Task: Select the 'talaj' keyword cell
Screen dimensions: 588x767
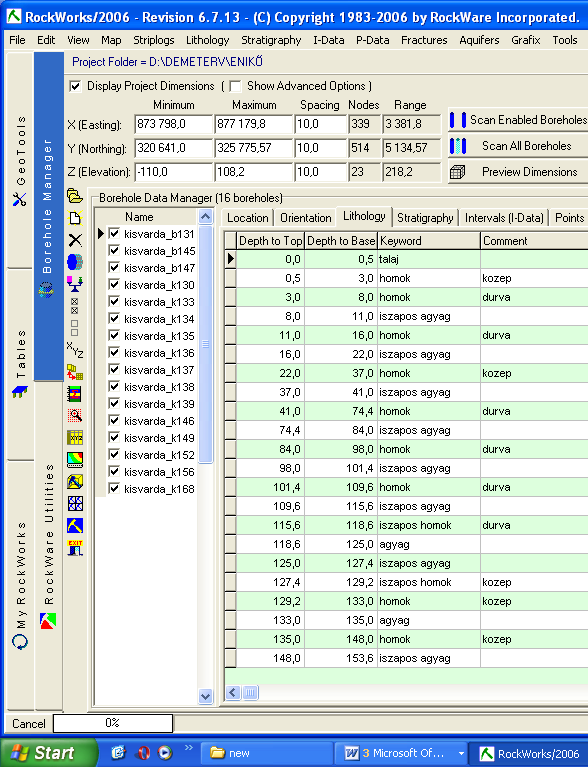Action: (x=429, y=259)
